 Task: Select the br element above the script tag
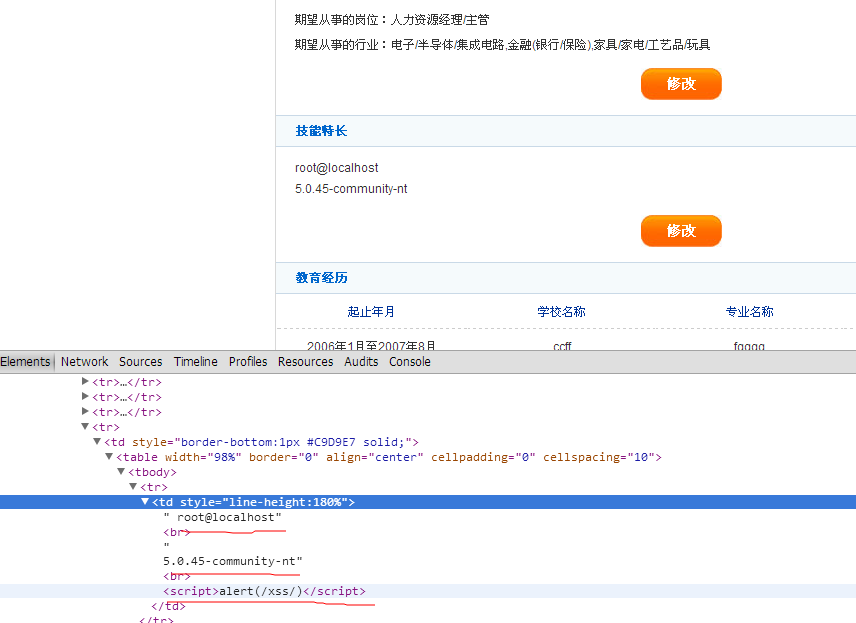coord(176,576)
